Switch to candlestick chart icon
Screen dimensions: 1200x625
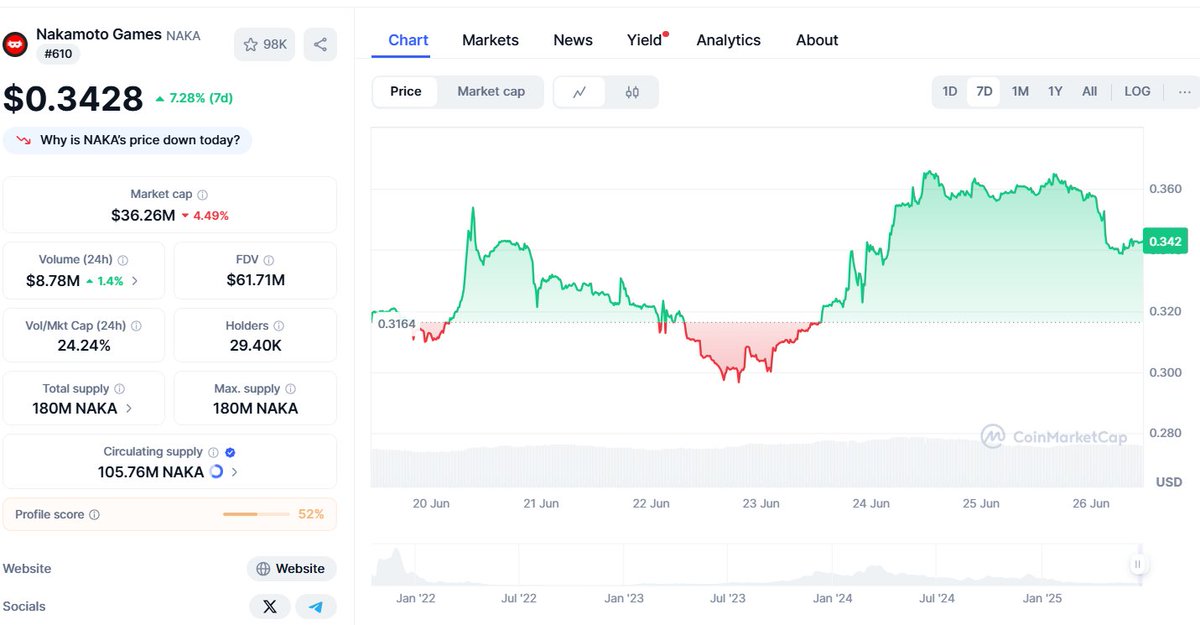(x=632, y=92)
